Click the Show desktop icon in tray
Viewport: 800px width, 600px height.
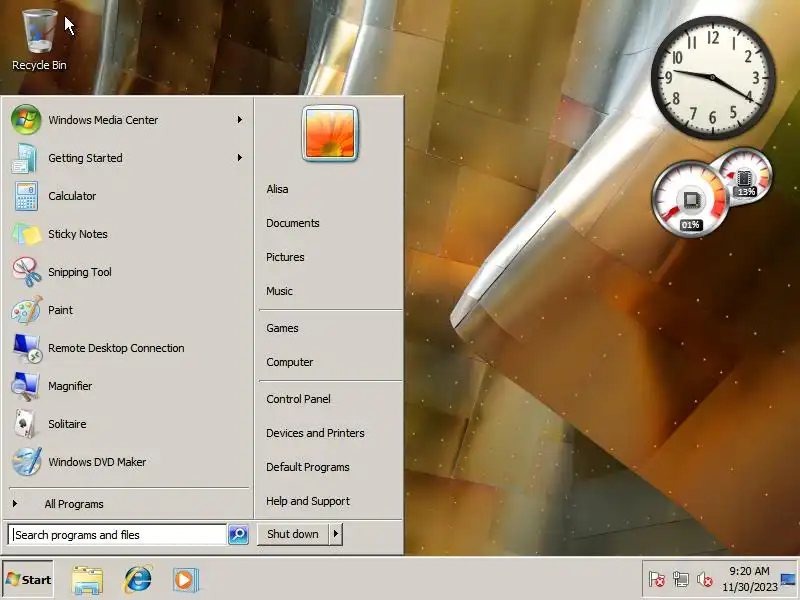click(x=788, y=580)
